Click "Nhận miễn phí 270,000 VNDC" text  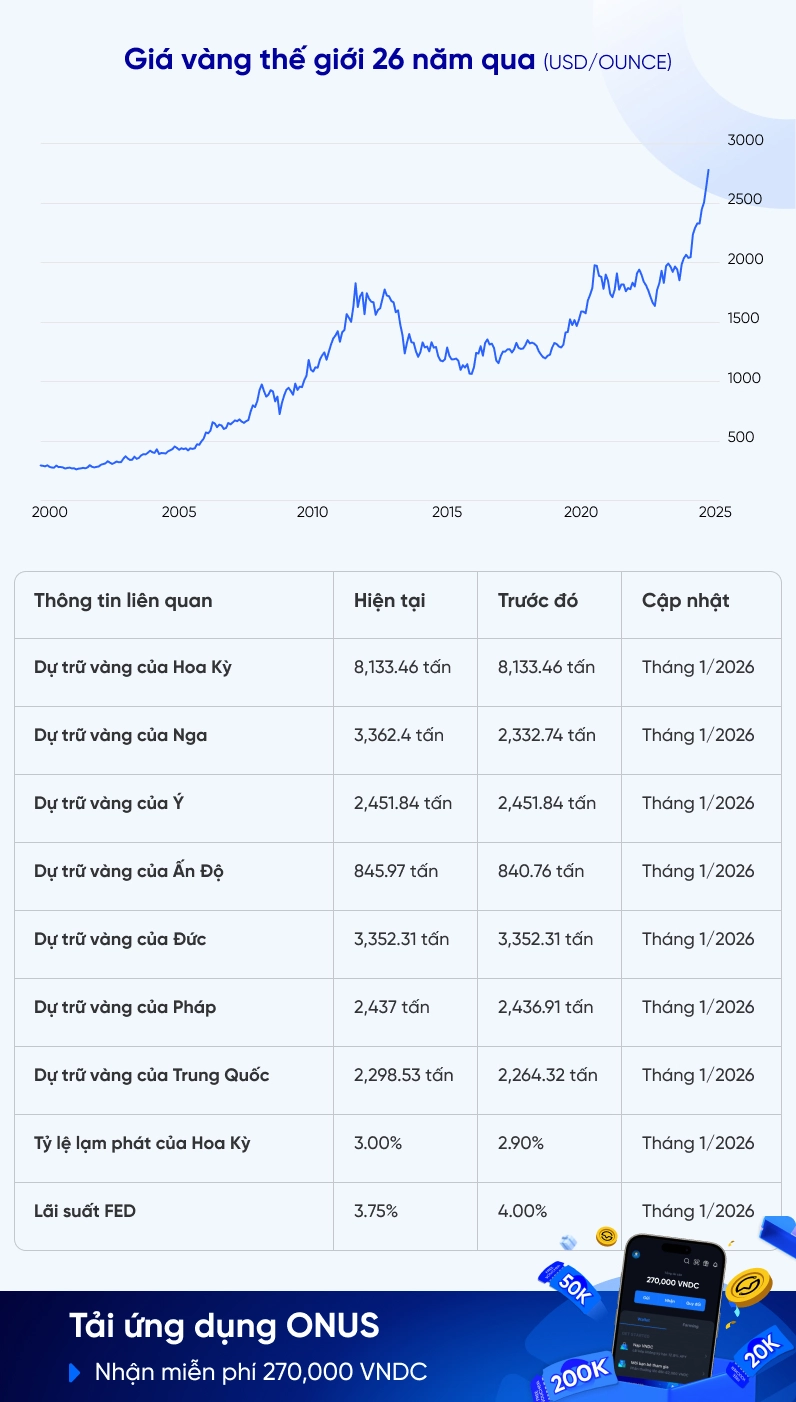tap(261, 1373)
